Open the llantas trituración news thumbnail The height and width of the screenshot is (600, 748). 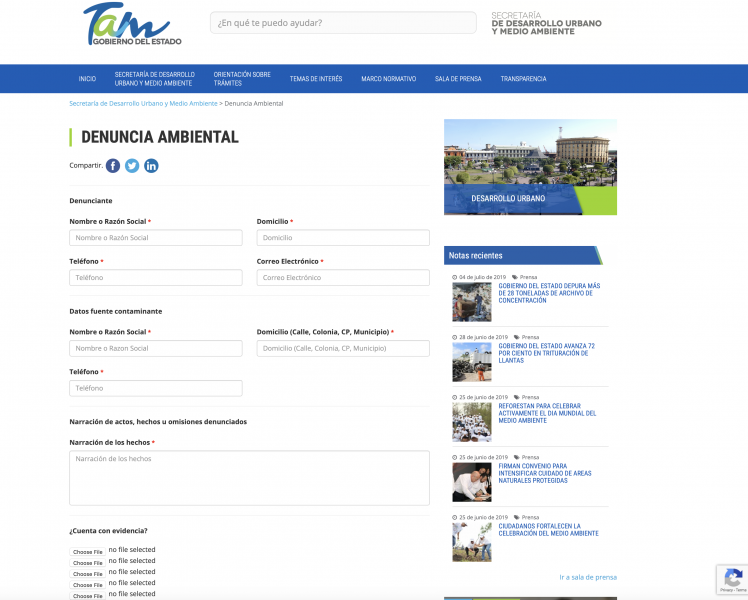pyautogui.click(x=472, y=362)
